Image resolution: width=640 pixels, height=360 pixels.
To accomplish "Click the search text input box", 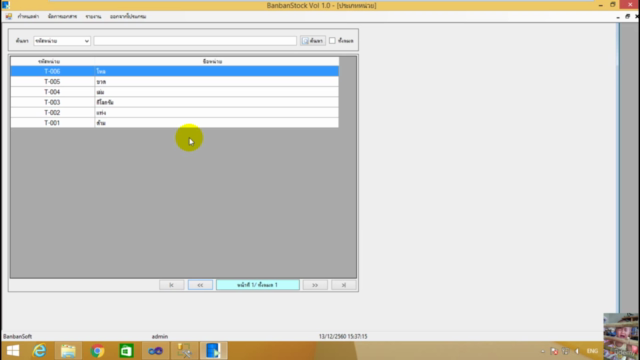I will point(195,41).
